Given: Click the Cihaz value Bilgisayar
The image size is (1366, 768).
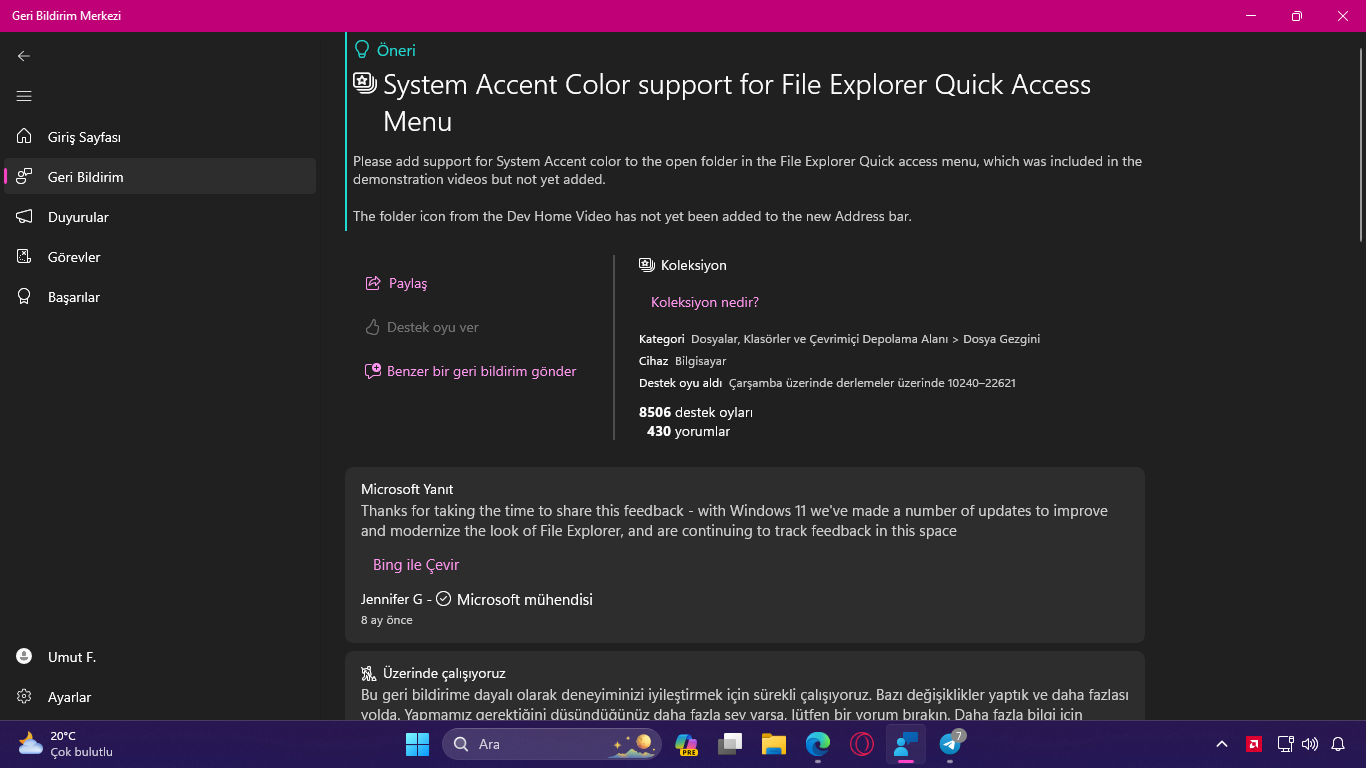Looking at the screenshot, I should [701, 361].
